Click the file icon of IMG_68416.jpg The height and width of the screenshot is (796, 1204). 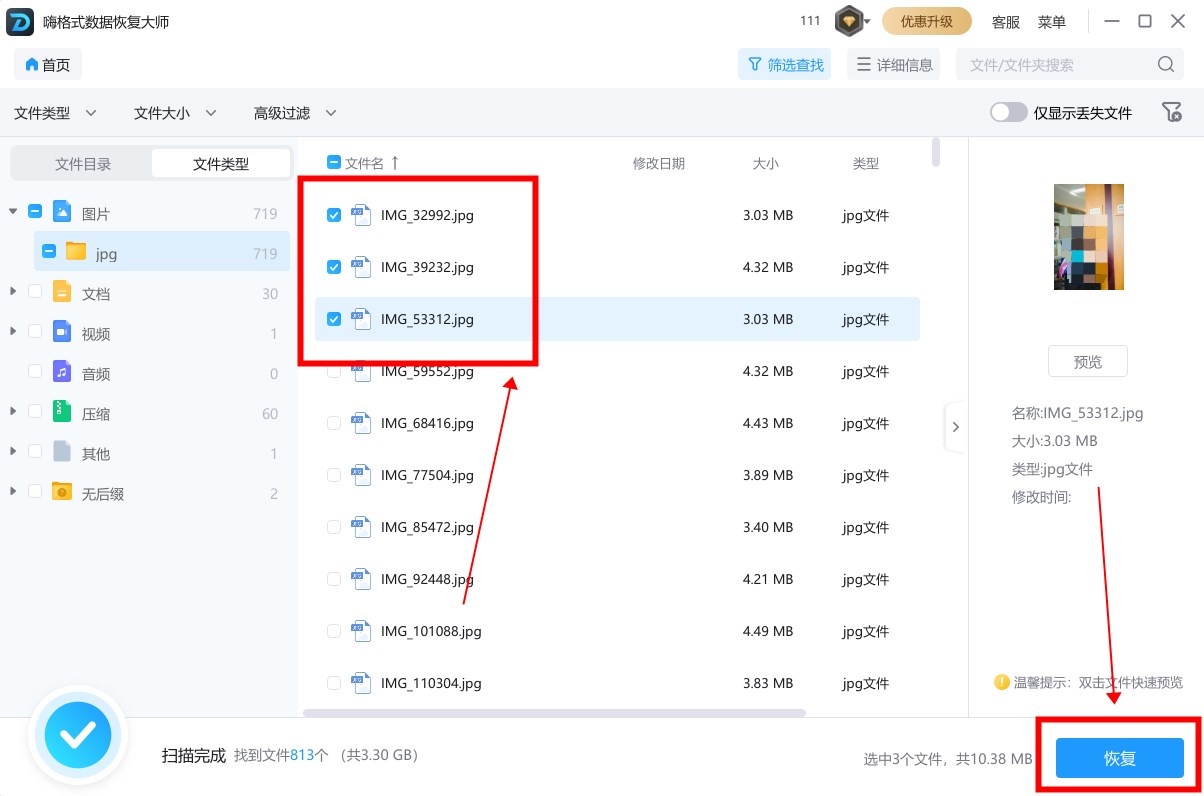coord(361,423)
